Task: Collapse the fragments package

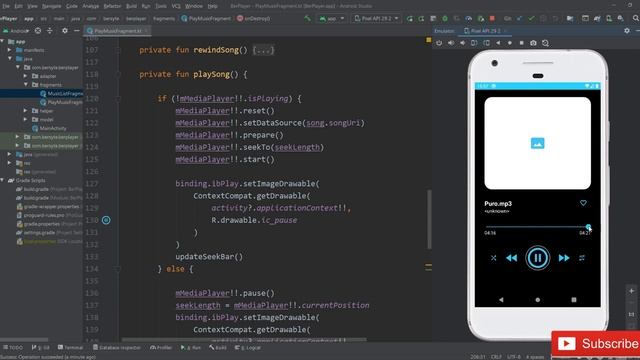Action: tap(26, 84)
